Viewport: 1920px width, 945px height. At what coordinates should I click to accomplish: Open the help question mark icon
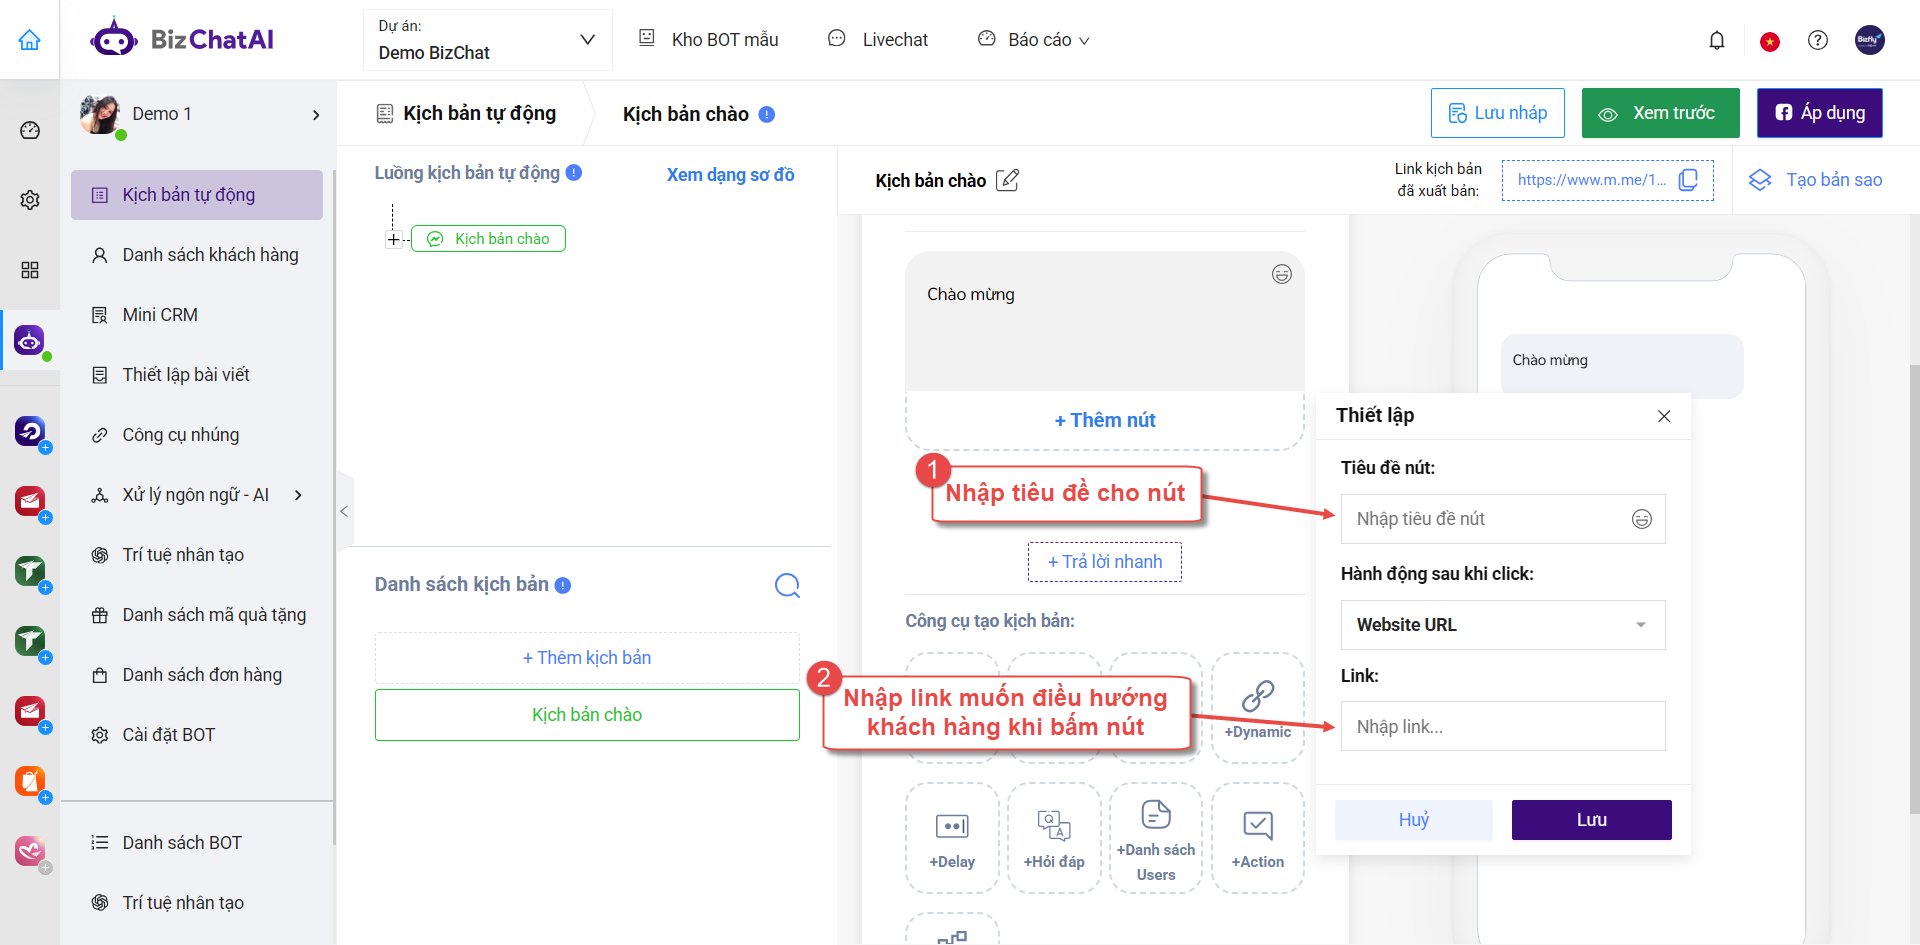[1818, 40]
